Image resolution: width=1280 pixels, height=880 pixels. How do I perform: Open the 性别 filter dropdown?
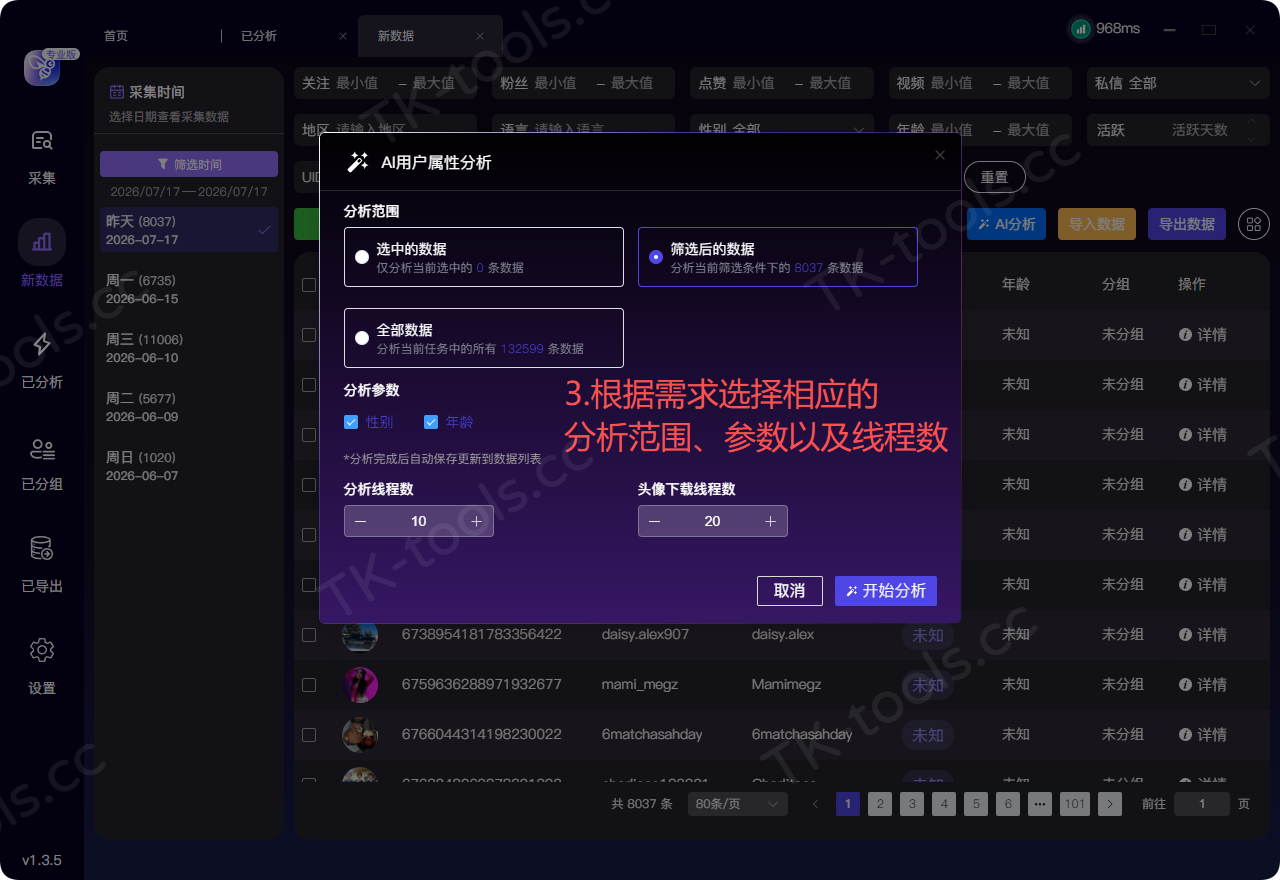(782, 129)
